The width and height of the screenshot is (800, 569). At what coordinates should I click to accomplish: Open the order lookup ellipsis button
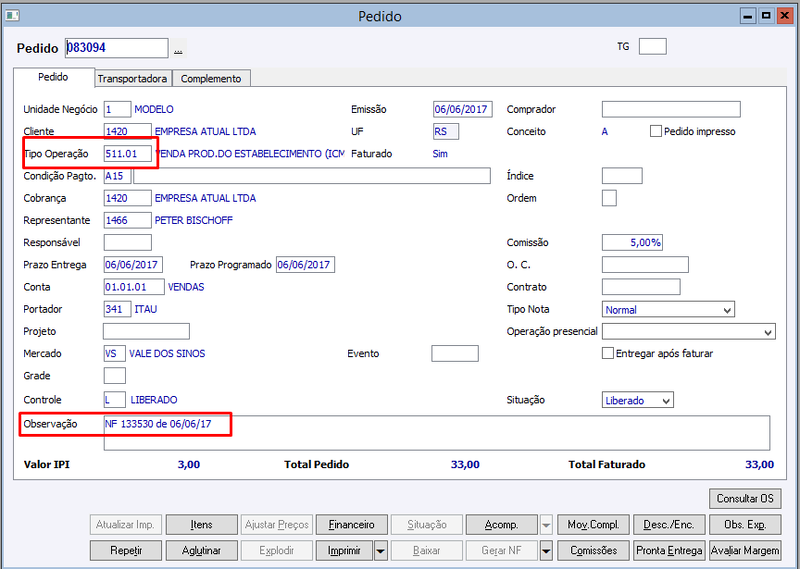click(178, 49)
